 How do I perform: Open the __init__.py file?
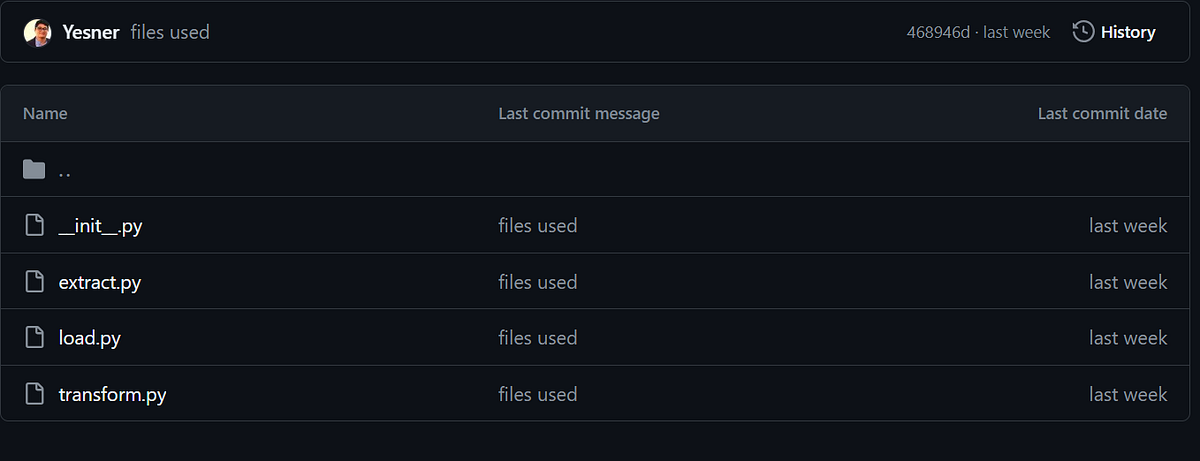(x=100, y=226)
